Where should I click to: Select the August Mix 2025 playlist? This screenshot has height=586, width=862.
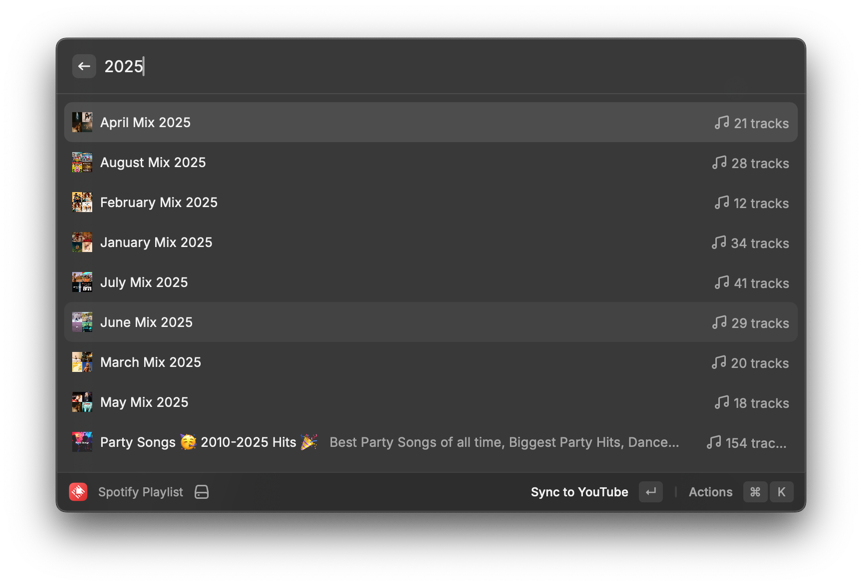coord(300,162)
